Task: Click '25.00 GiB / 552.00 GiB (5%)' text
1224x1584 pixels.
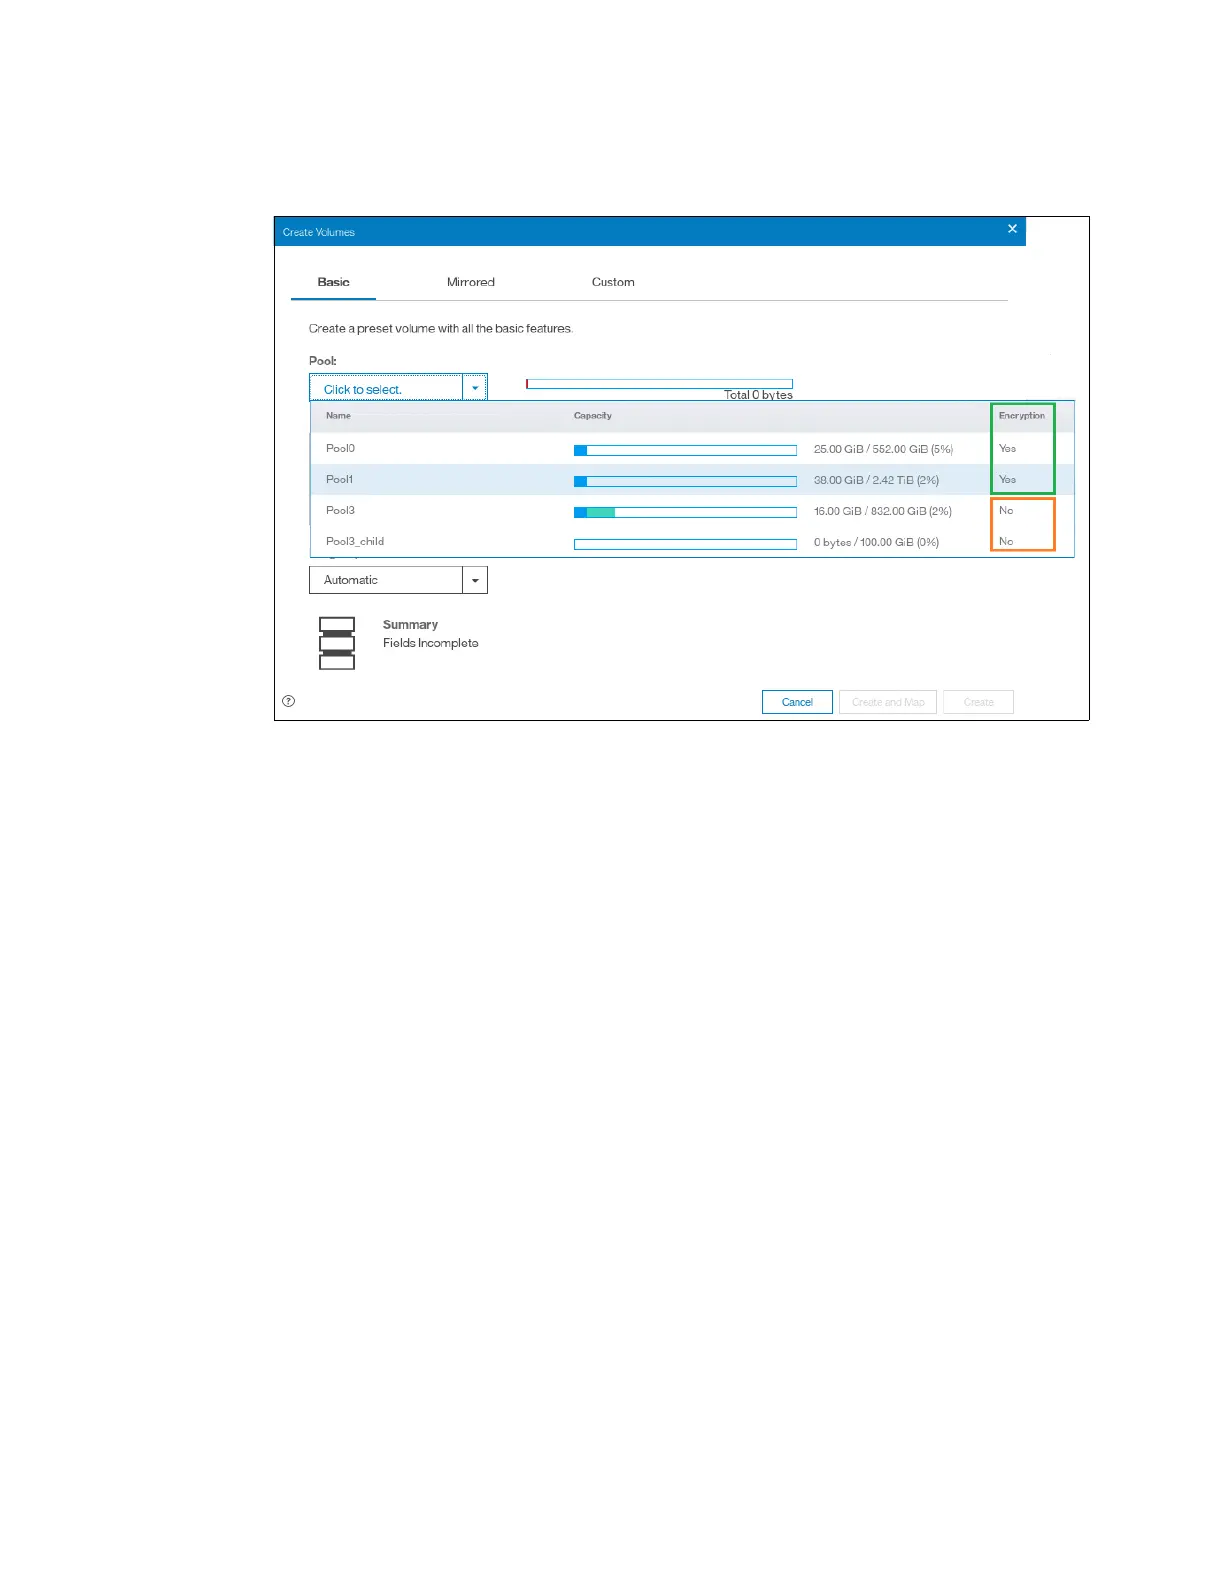Action: pyautogui.click(x=883, y=449)
